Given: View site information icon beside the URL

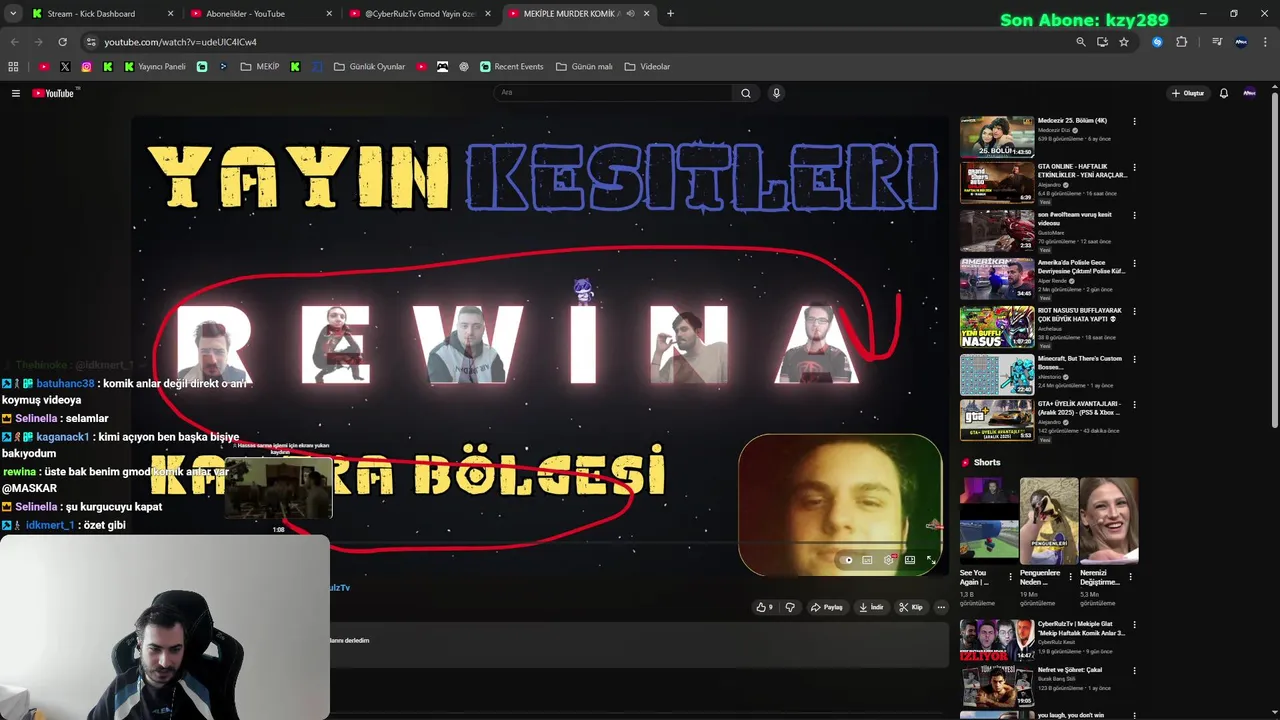Looking at the screenshot, I should [91, 42].
